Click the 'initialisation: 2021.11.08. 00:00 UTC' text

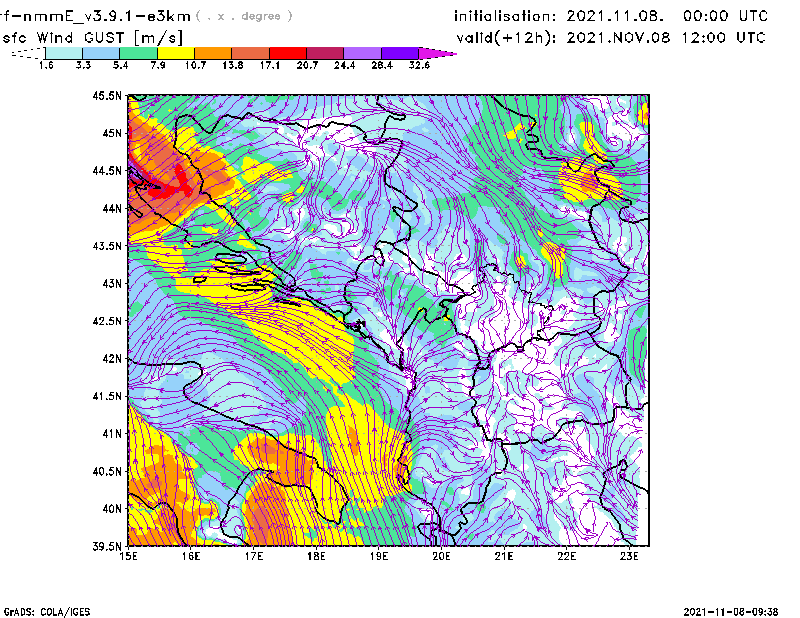coord(611,16)
